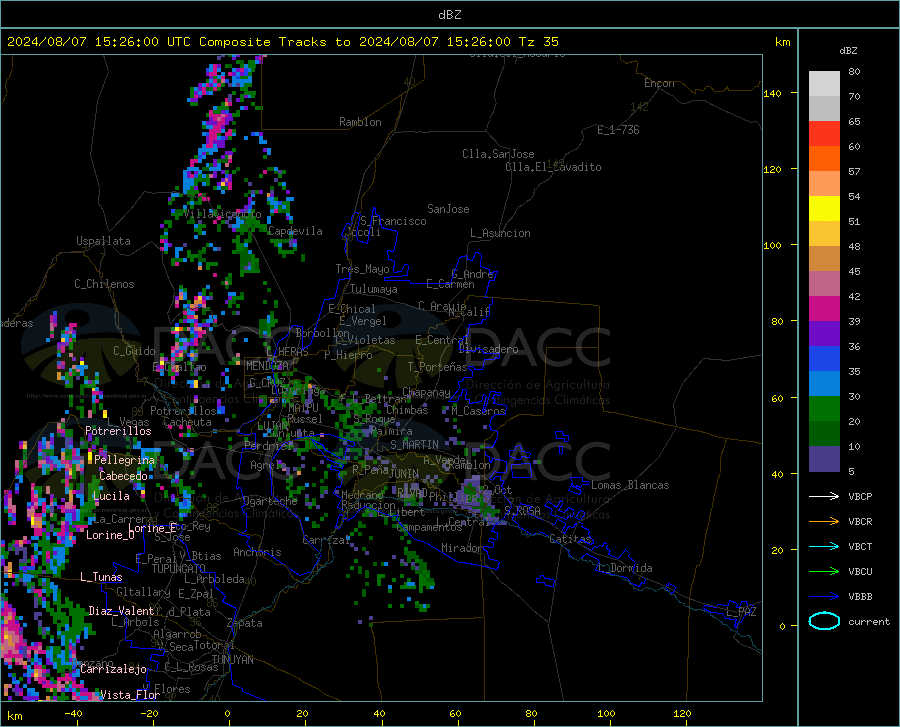Click the 120 km horizontal axis tick
The image size is (900, 727).
tap(682, 714)
